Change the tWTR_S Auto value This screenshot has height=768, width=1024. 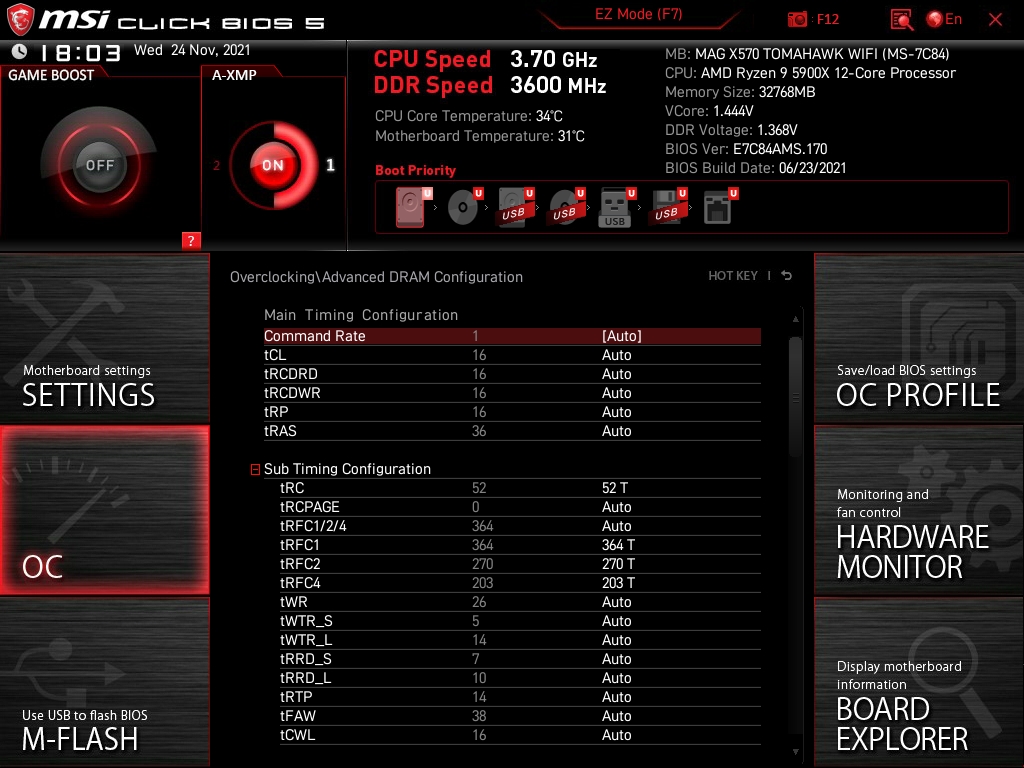(616, 620)
